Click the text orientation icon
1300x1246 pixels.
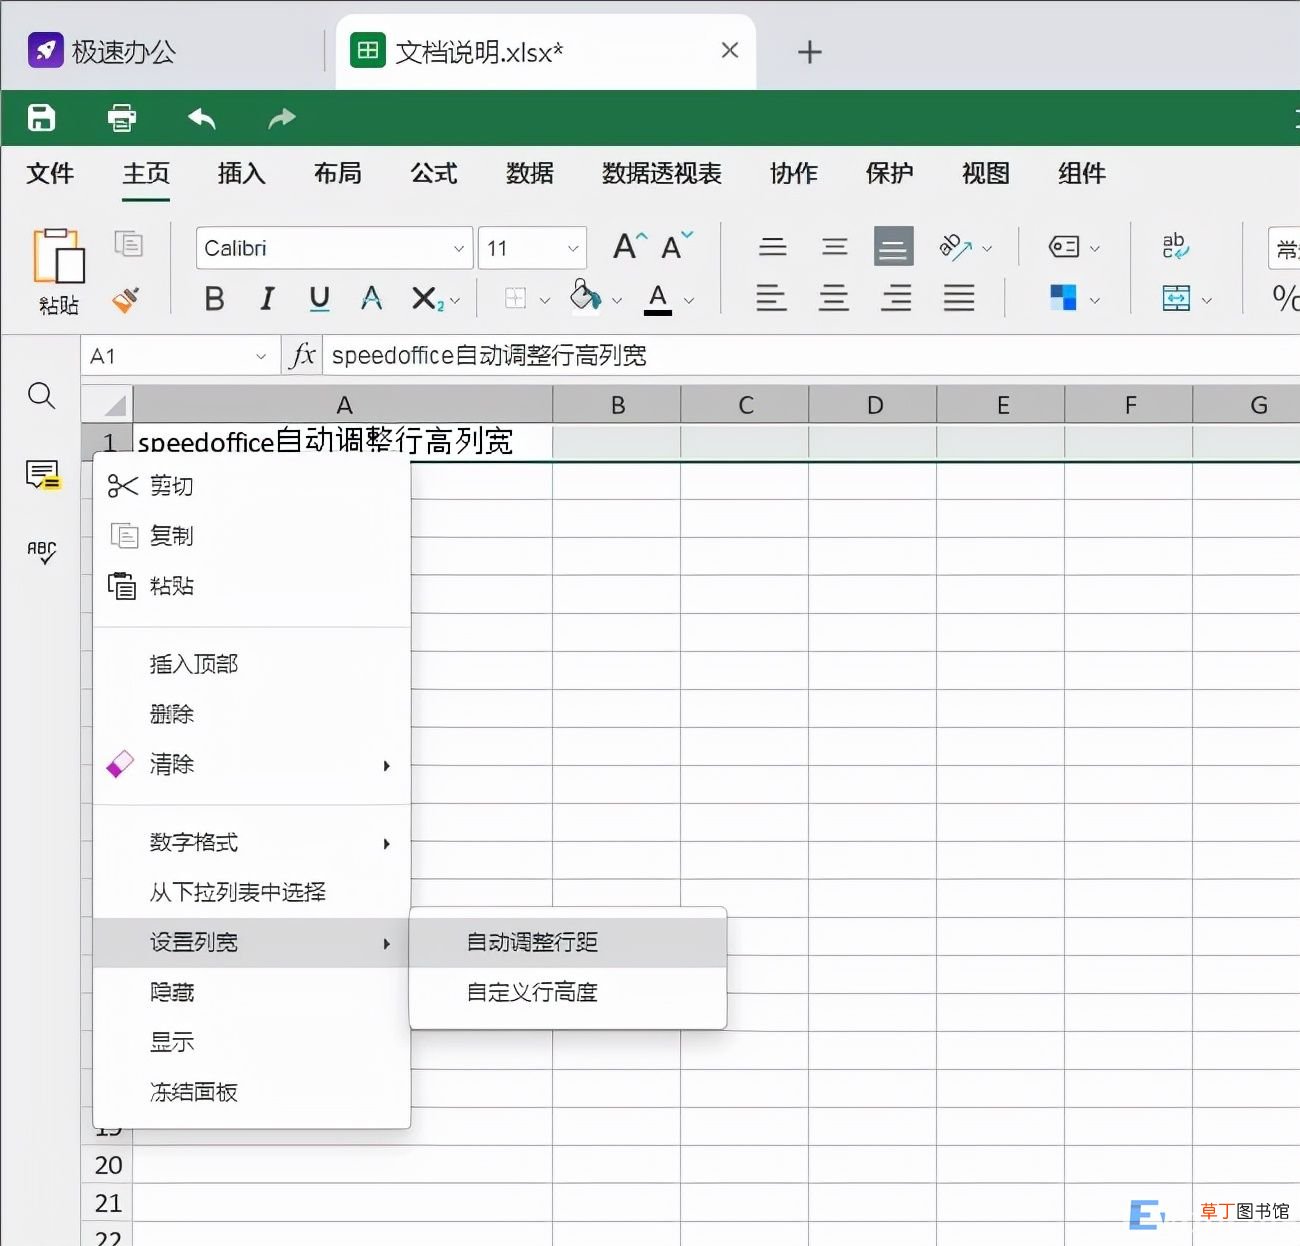coord(956,247)
